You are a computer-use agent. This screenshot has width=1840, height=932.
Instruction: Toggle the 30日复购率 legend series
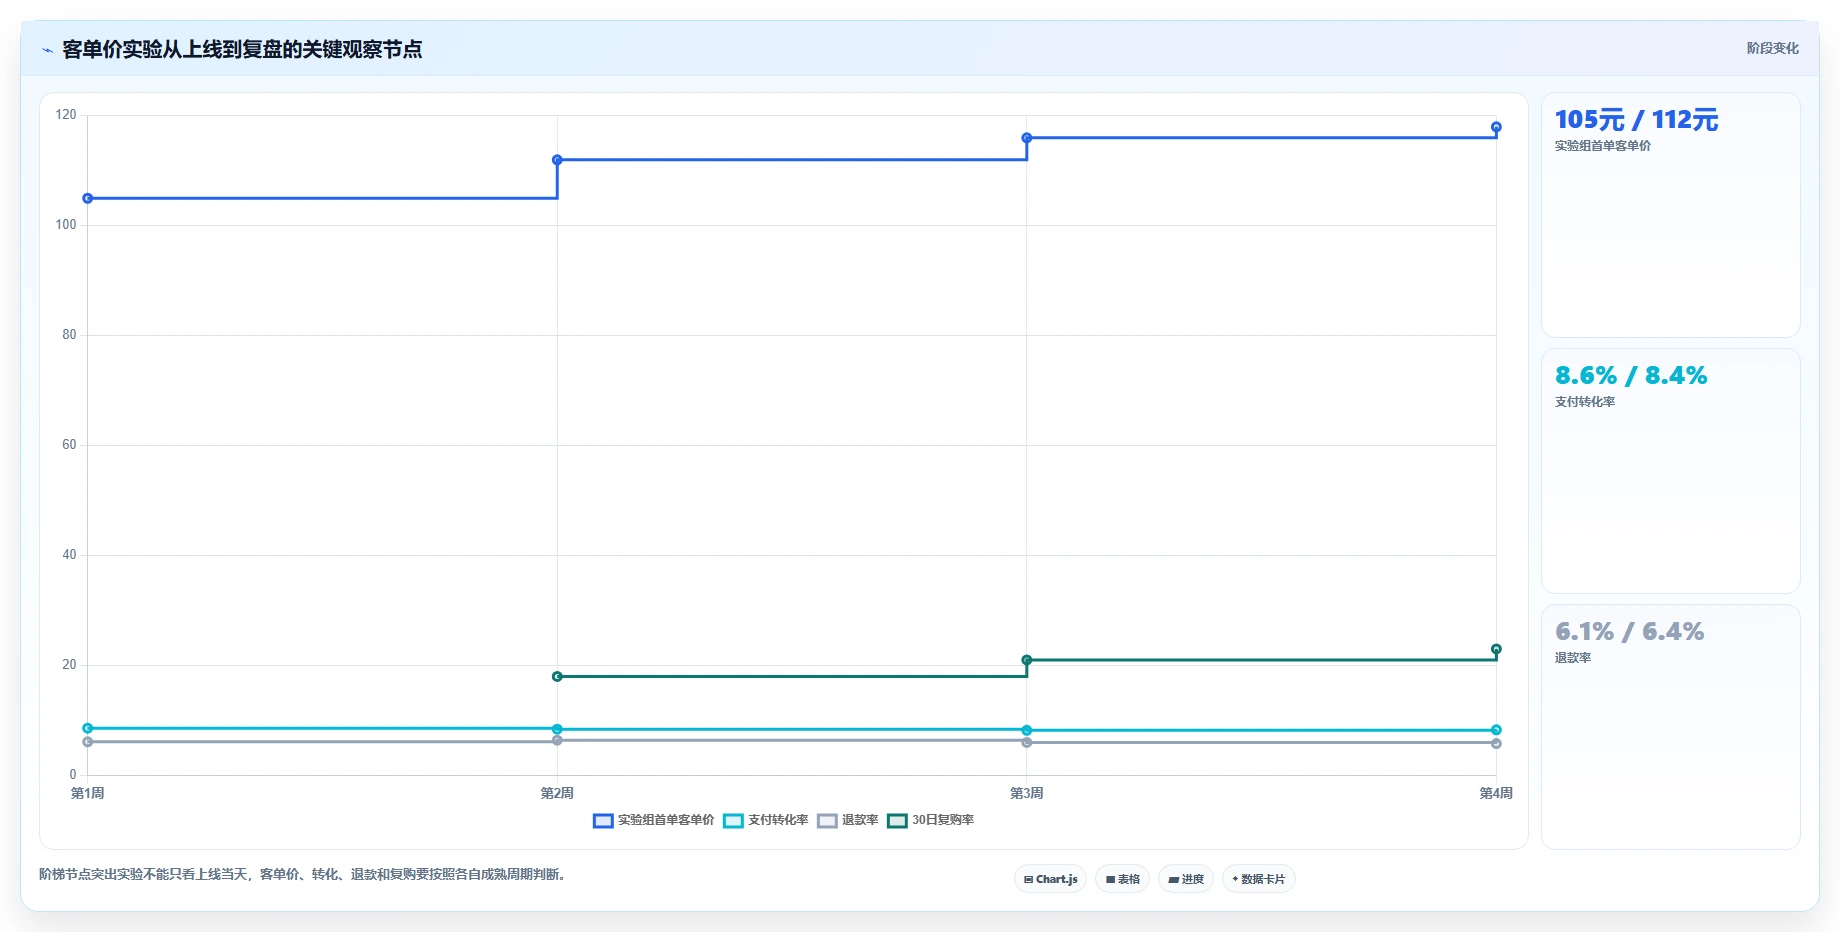931,820
